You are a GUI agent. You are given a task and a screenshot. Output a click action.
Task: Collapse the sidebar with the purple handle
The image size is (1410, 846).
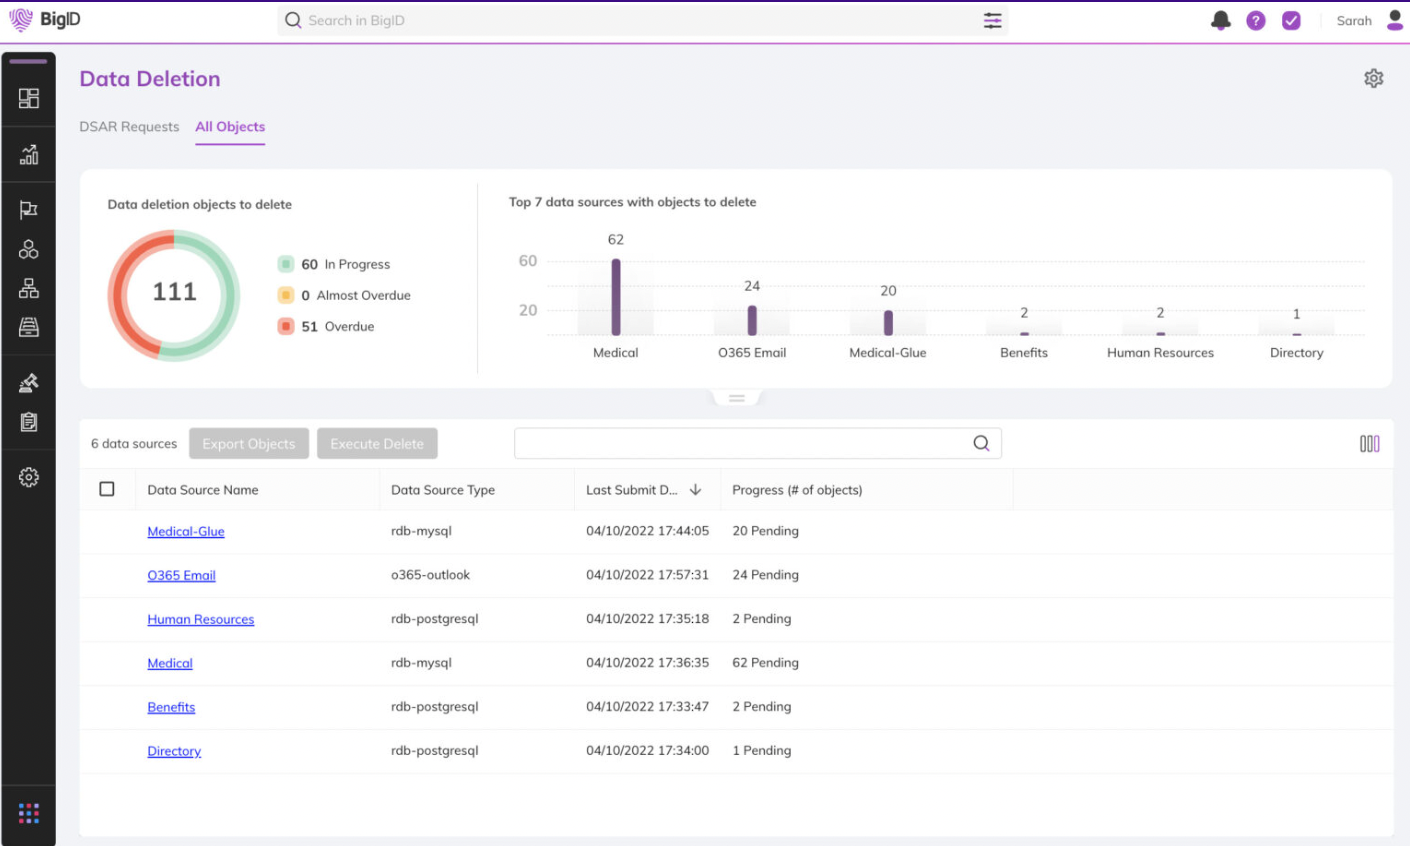tap(29, 62)
